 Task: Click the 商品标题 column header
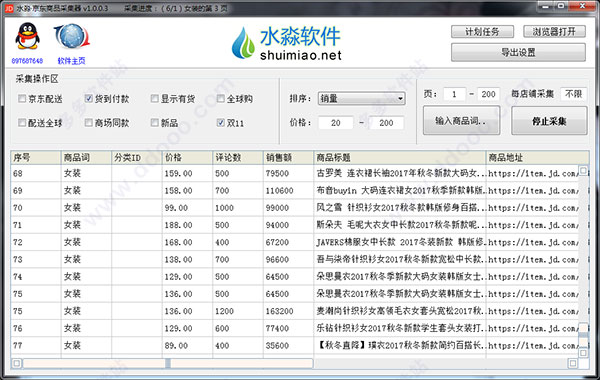click(x=399, y=158)
